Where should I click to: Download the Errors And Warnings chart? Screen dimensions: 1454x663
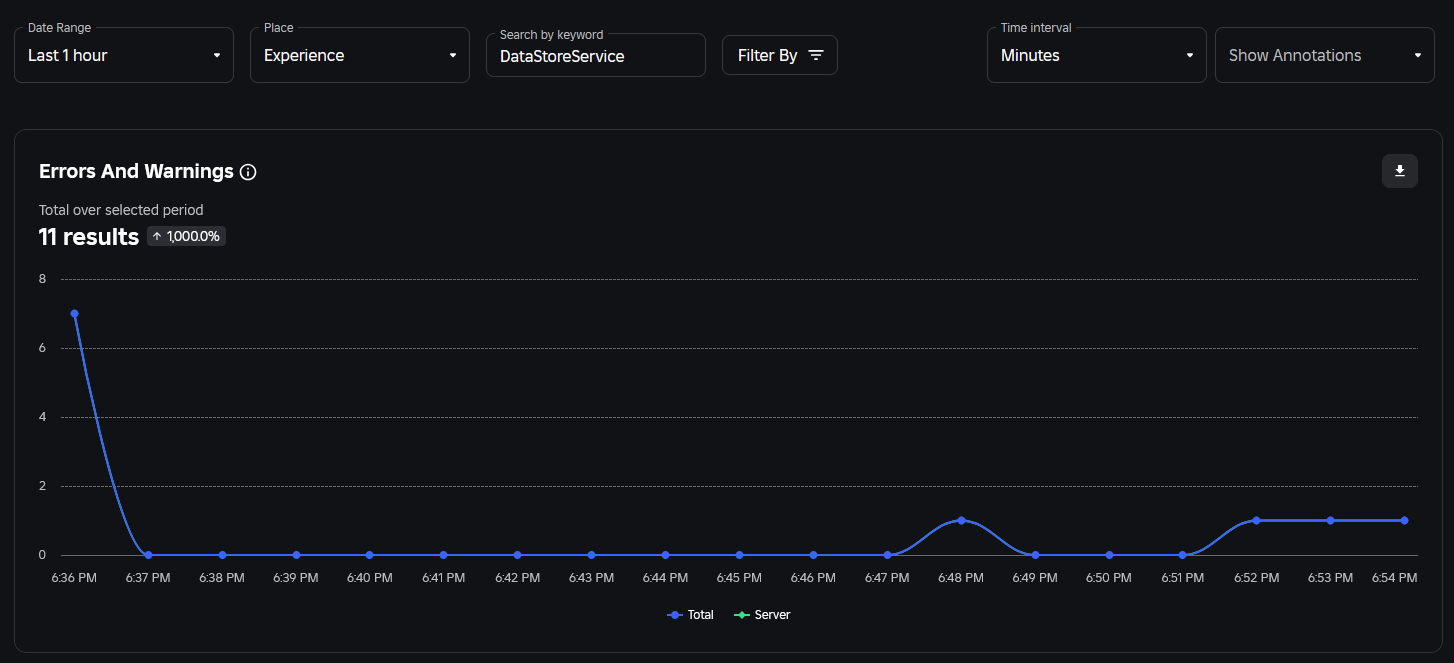(1399, 171)
